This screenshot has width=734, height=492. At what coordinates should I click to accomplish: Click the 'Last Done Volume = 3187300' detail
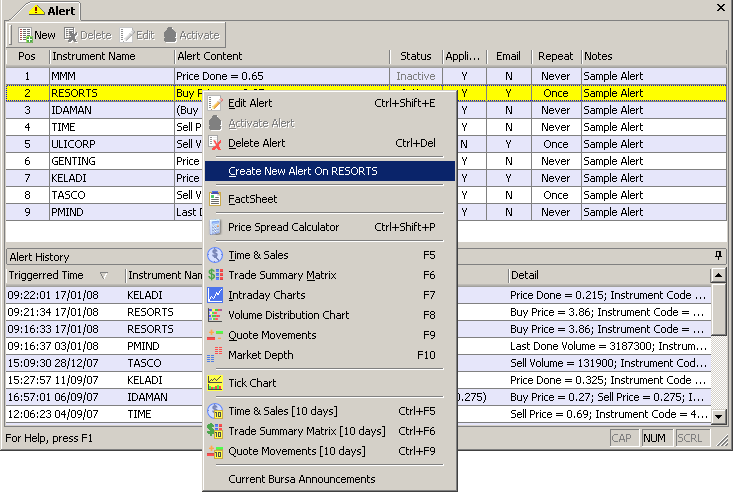(608, 346)
